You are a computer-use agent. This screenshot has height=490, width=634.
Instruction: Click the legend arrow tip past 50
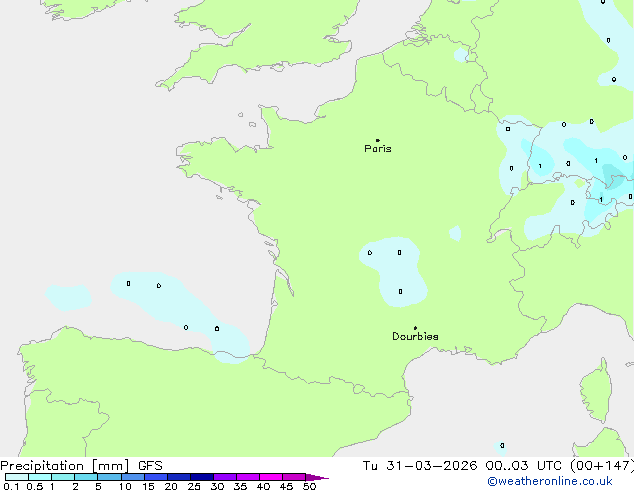[x=317, y=477]
